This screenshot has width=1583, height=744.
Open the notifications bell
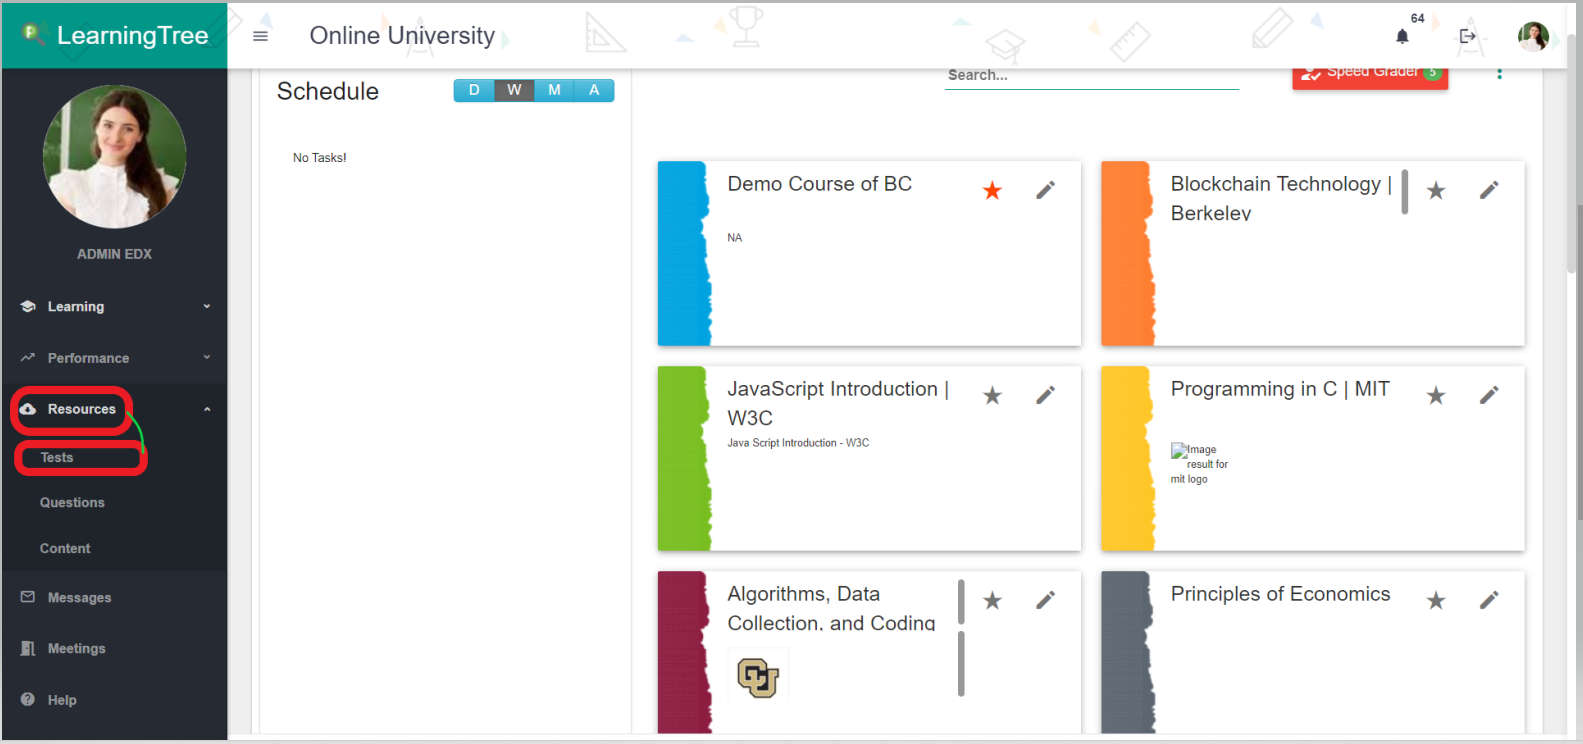point(1402,37)
